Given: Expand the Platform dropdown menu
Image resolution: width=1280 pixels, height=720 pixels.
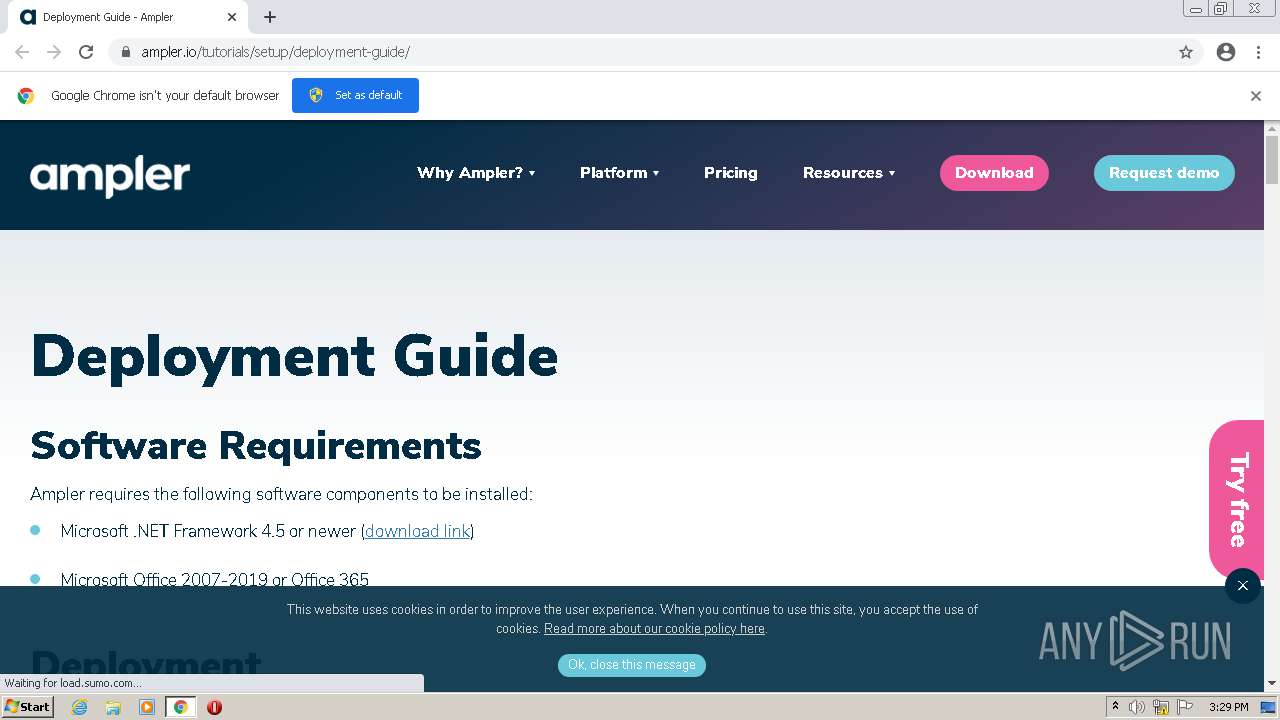Looking at the screenshot, I should [620, 173].
